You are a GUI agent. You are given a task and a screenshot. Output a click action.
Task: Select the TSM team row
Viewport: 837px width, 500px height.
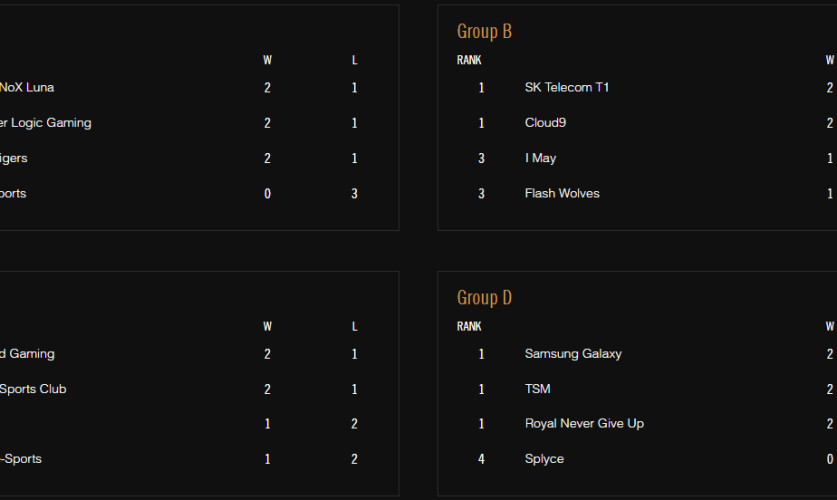538,389
